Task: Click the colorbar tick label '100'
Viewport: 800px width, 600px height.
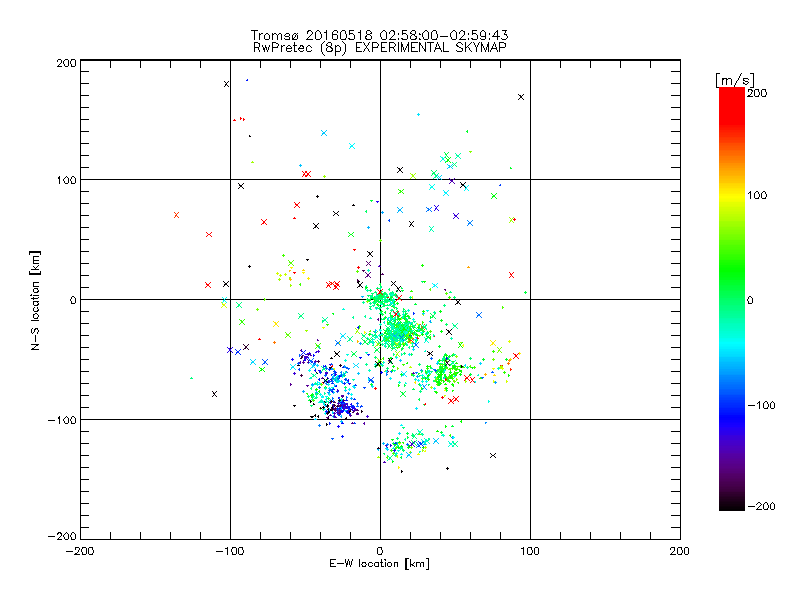Action: point(757,195)
